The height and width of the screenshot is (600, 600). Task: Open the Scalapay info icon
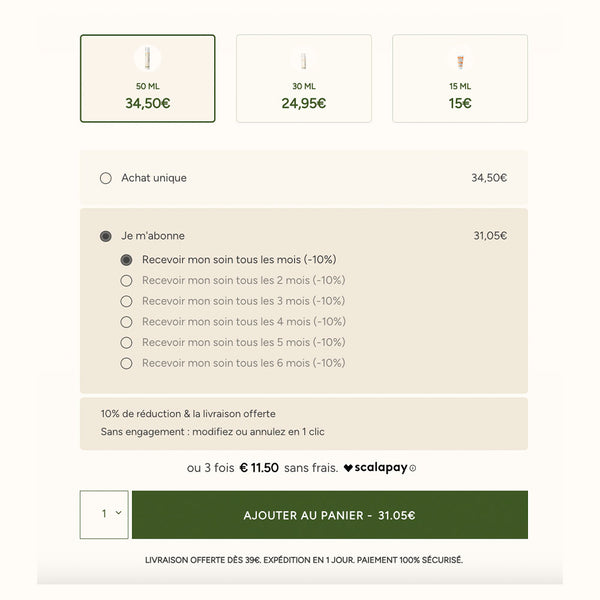[412, 468]
